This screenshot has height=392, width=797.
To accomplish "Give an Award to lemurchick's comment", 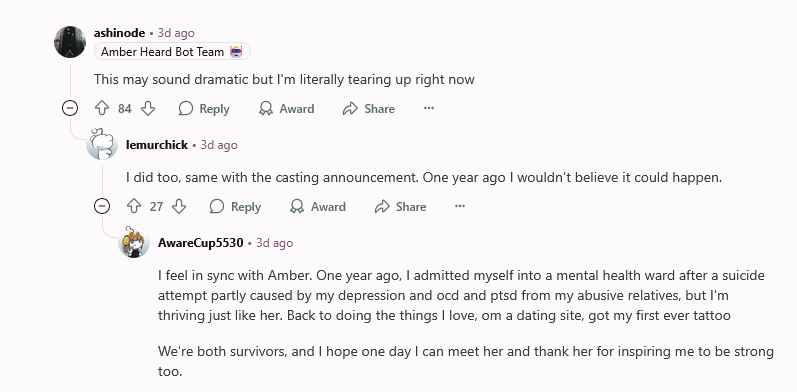I will (318, 207).
